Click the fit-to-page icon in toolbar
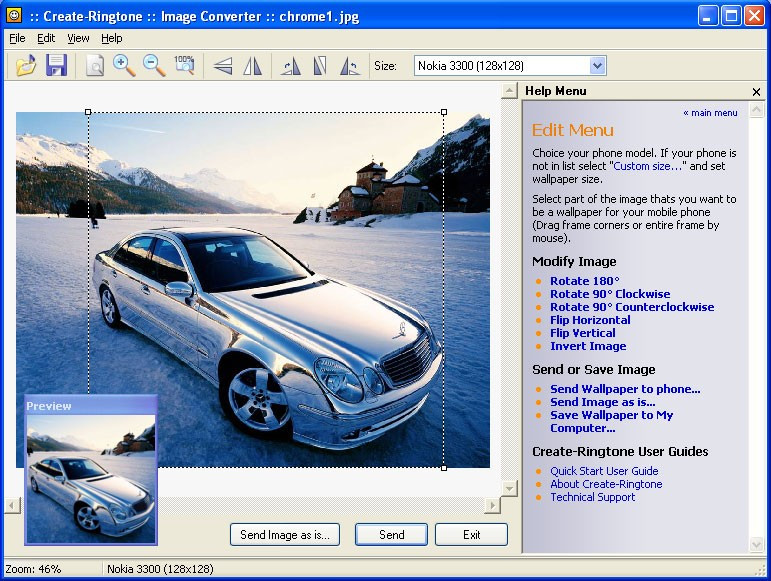Image resolution: width=771 pixels, height=581 pixels. click(94, 66)
